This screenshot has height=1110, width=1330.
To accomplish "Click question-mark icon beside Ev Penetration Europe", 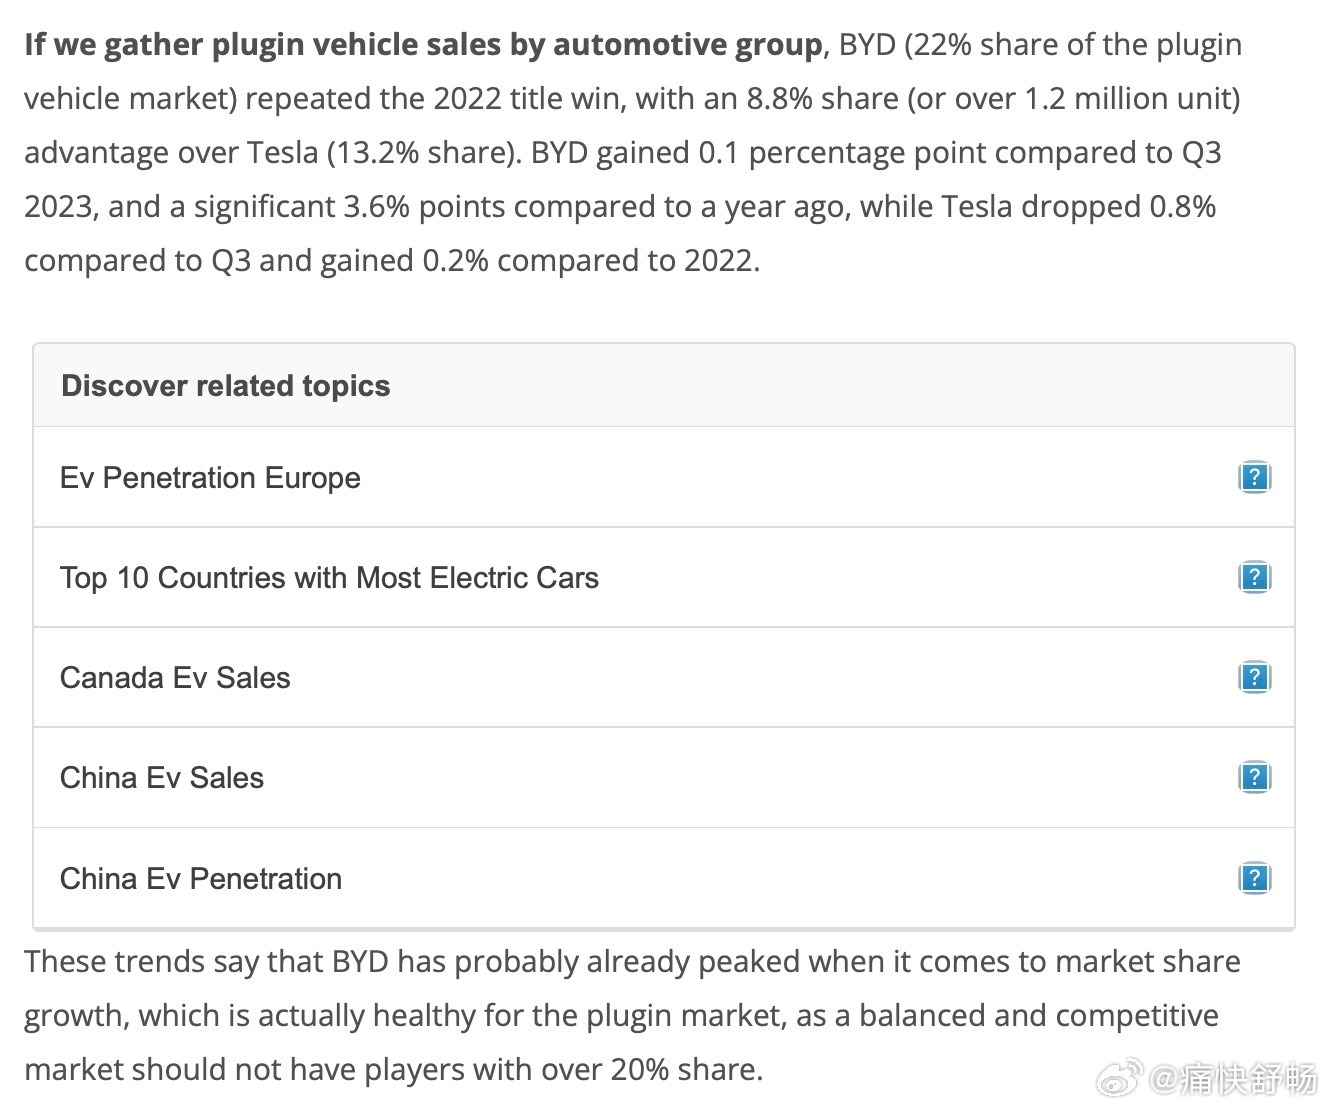I will coord(1254,477).
